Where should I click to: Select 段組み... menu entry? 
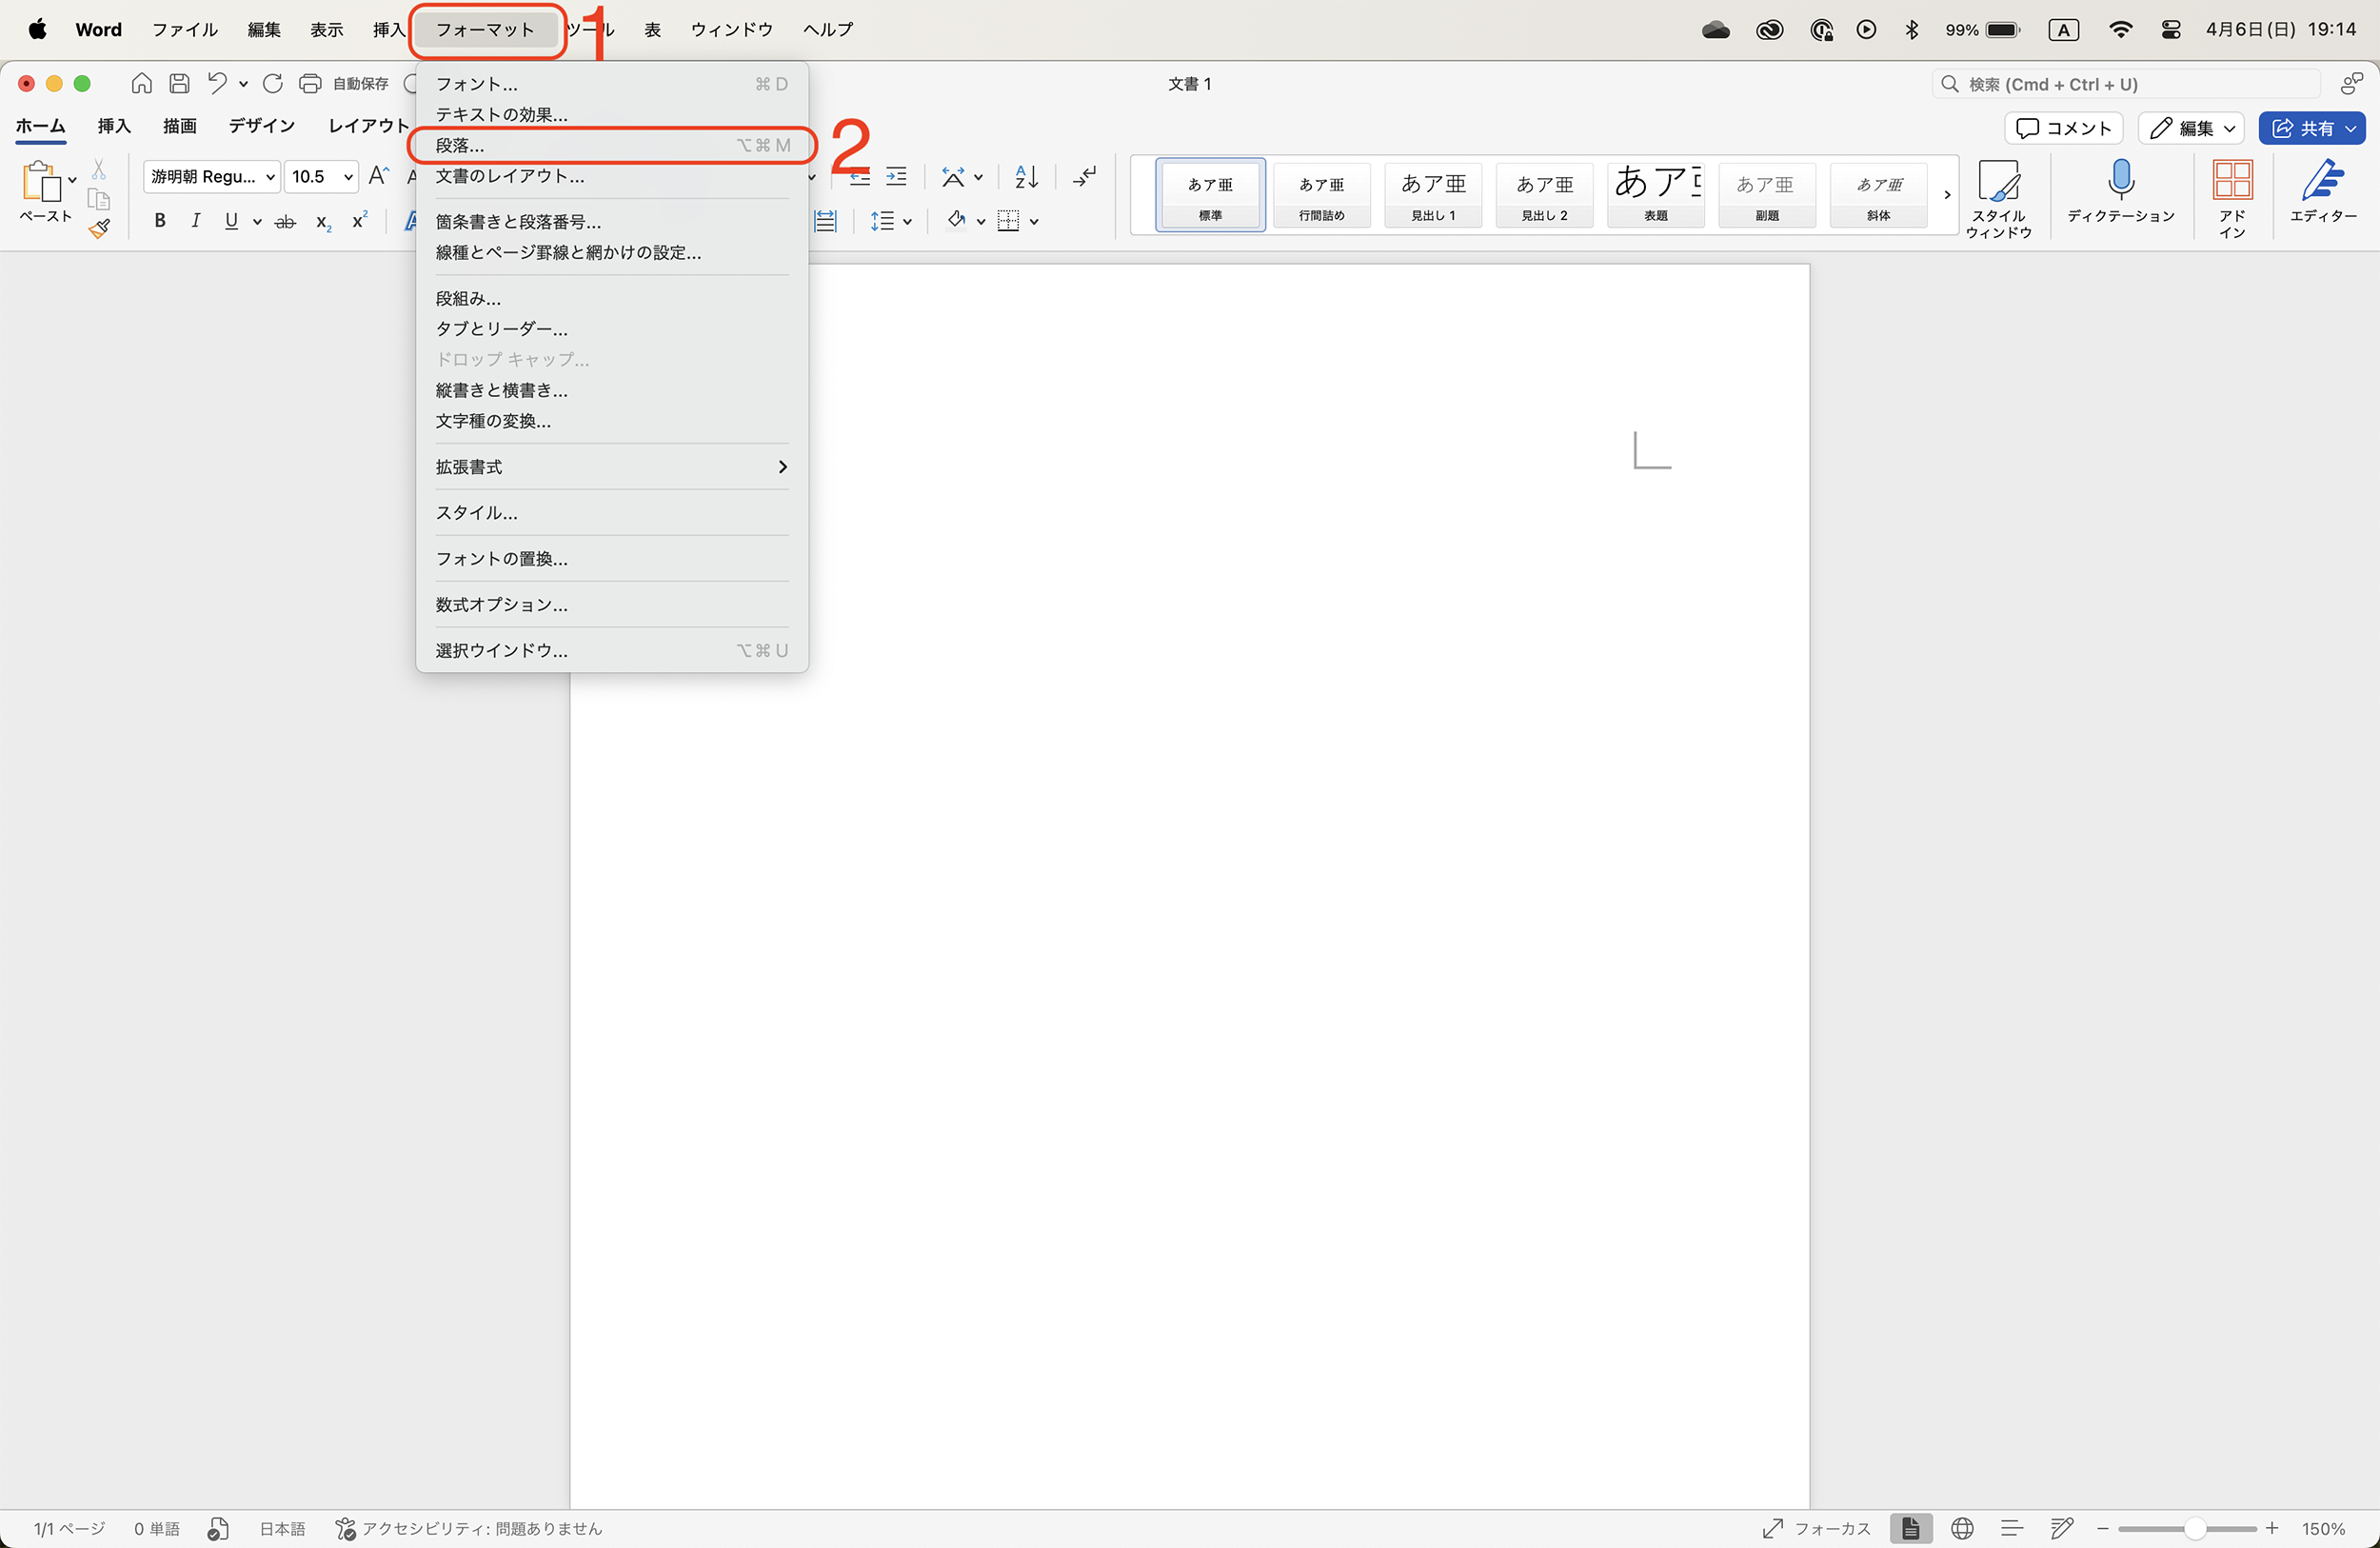pos(612,299)
